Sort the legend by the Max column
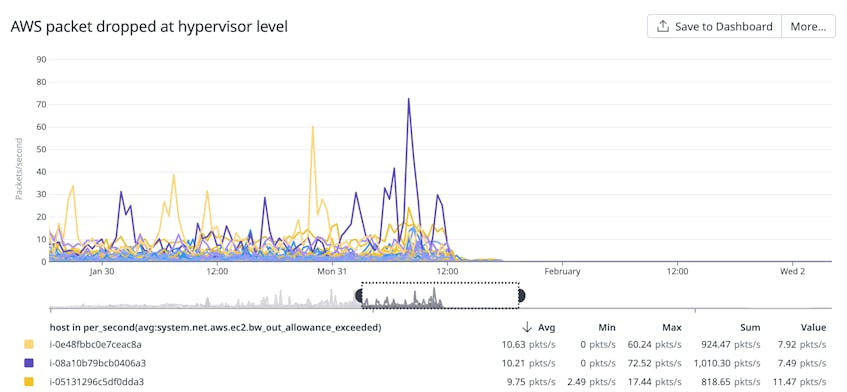 [672, 327]
